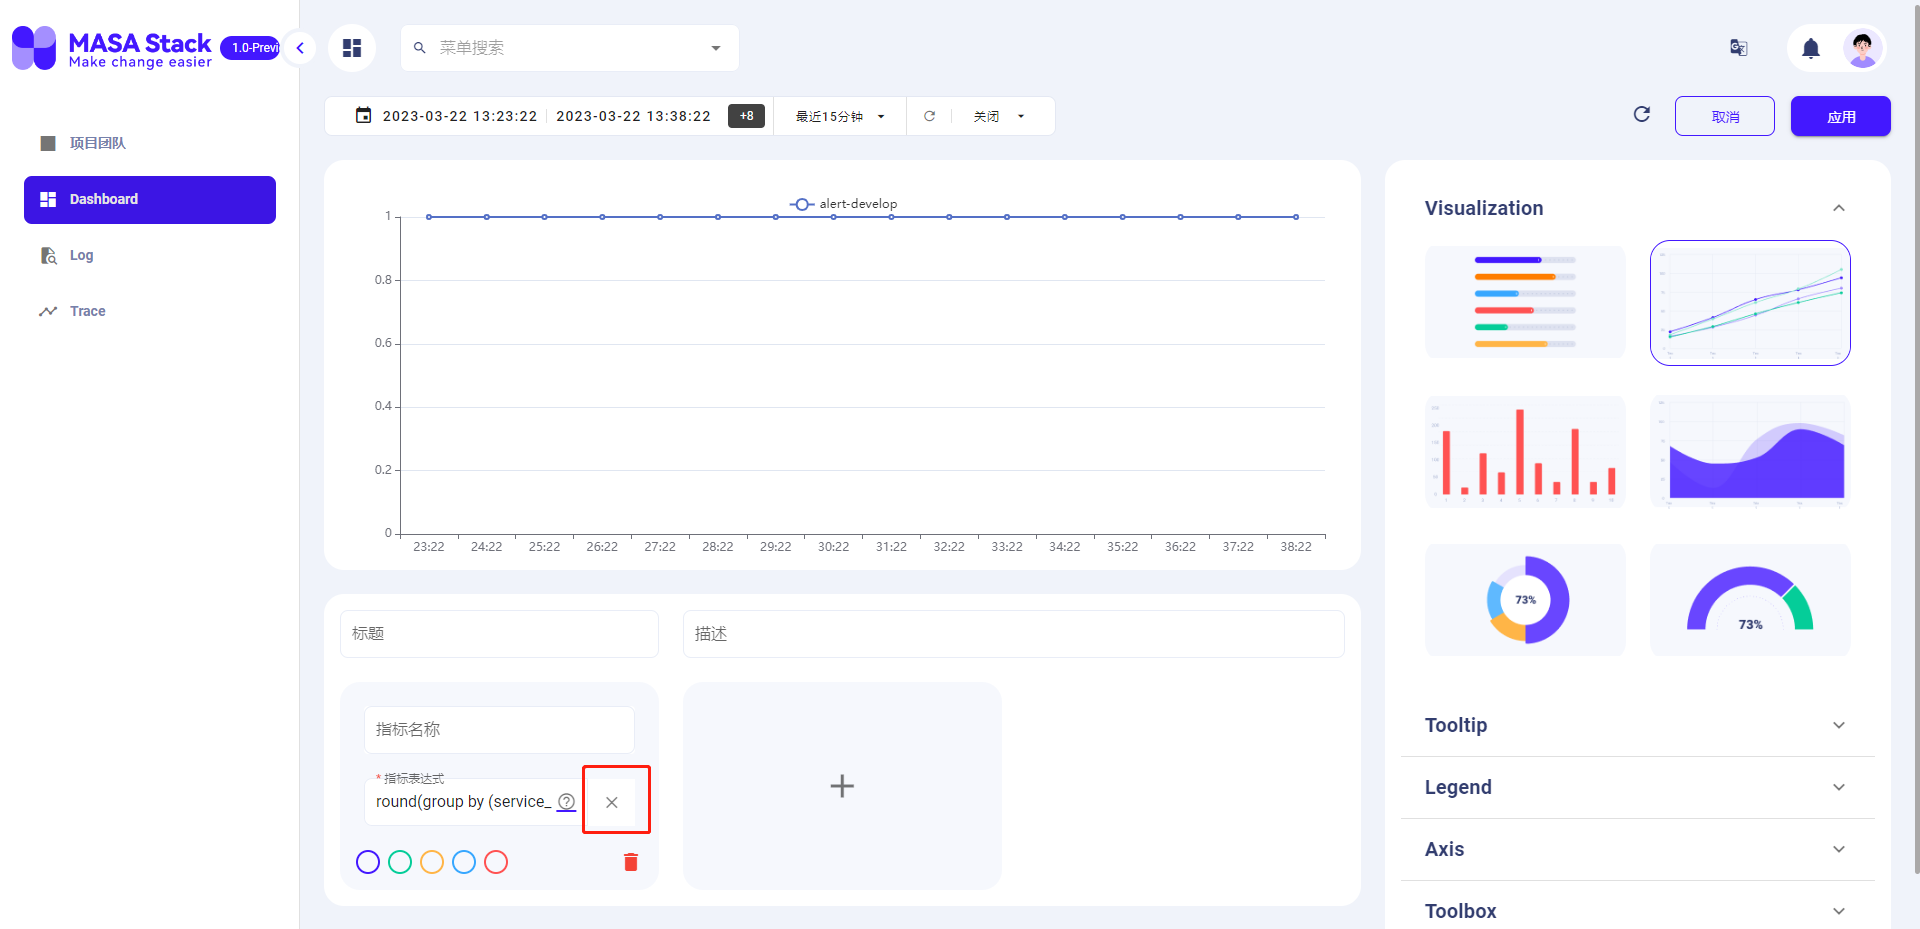
Task: Click the grid layout icon near the search bar
Action: pos(351,47)
